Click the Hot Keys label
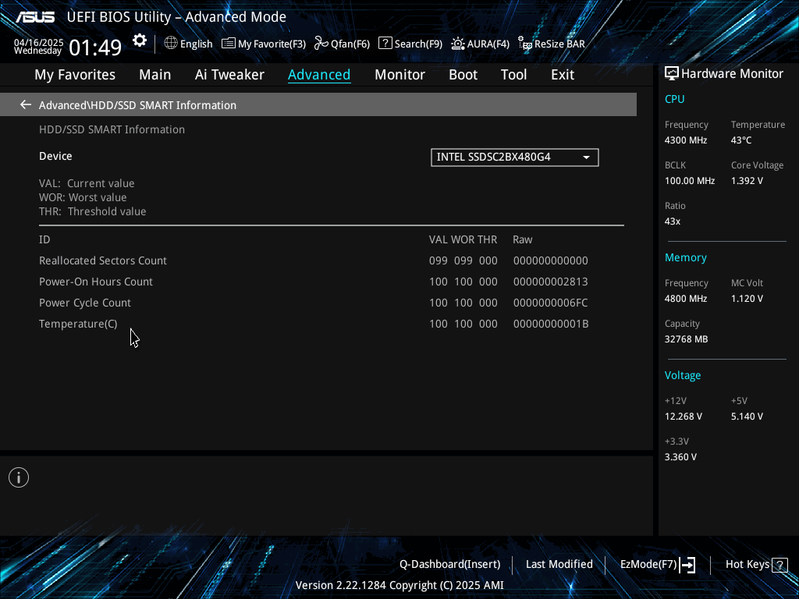The image size is (799, 599). (x=748, y=564)
